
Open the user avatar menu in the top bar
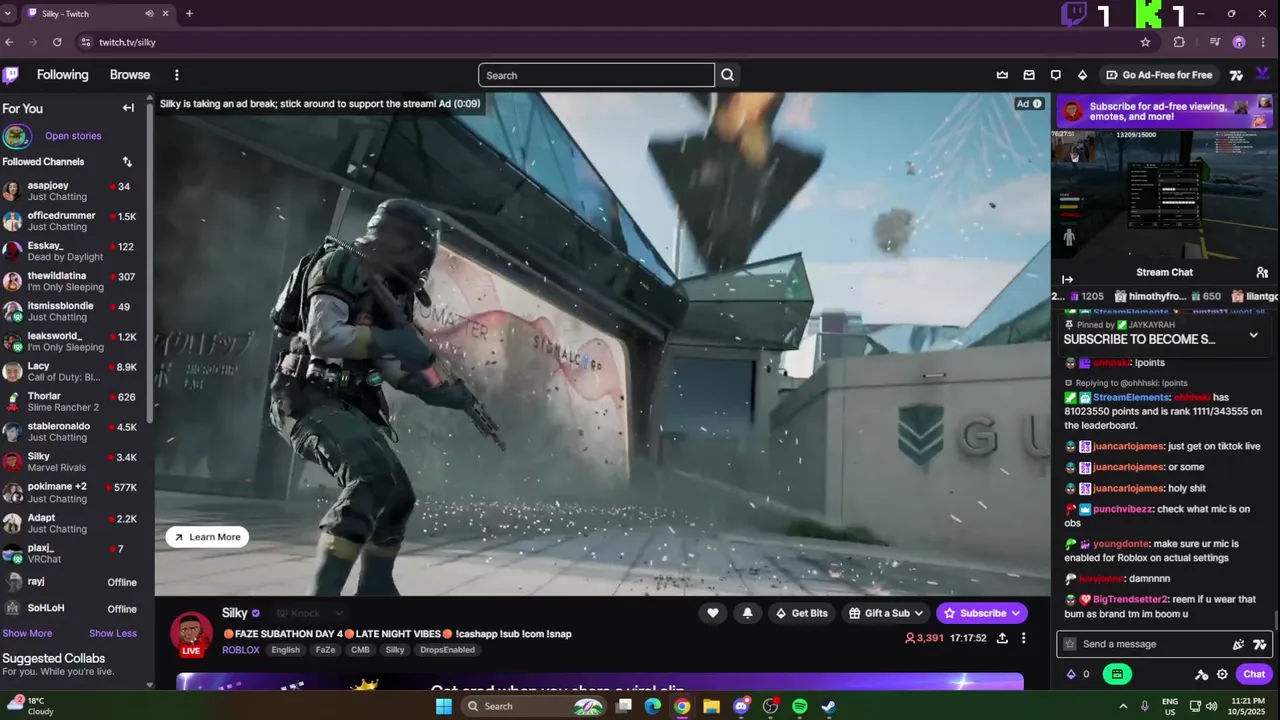click(1263, 74)
